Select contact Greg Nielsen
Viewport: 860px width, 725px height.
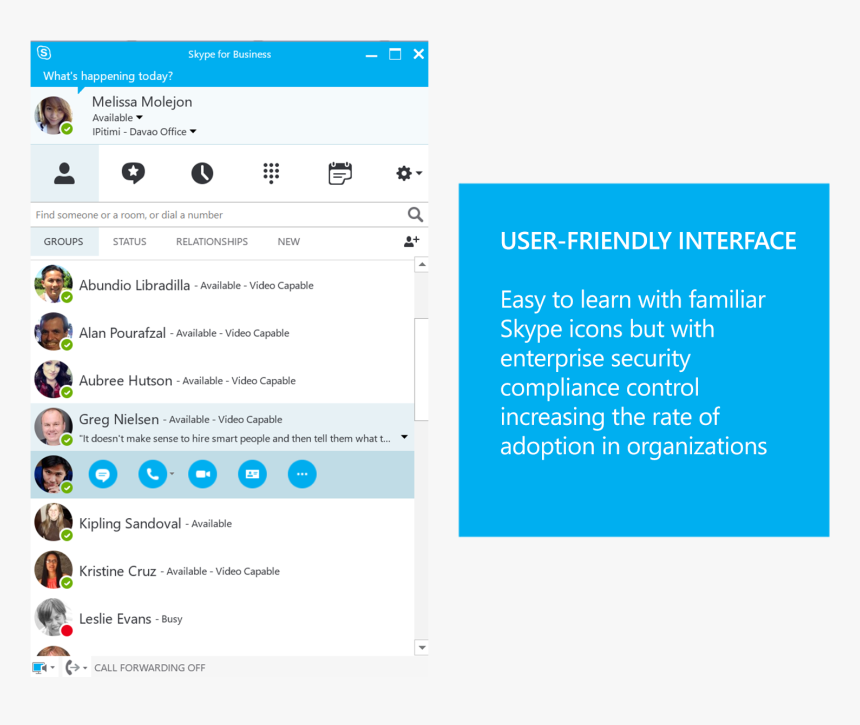click(222, 427)
